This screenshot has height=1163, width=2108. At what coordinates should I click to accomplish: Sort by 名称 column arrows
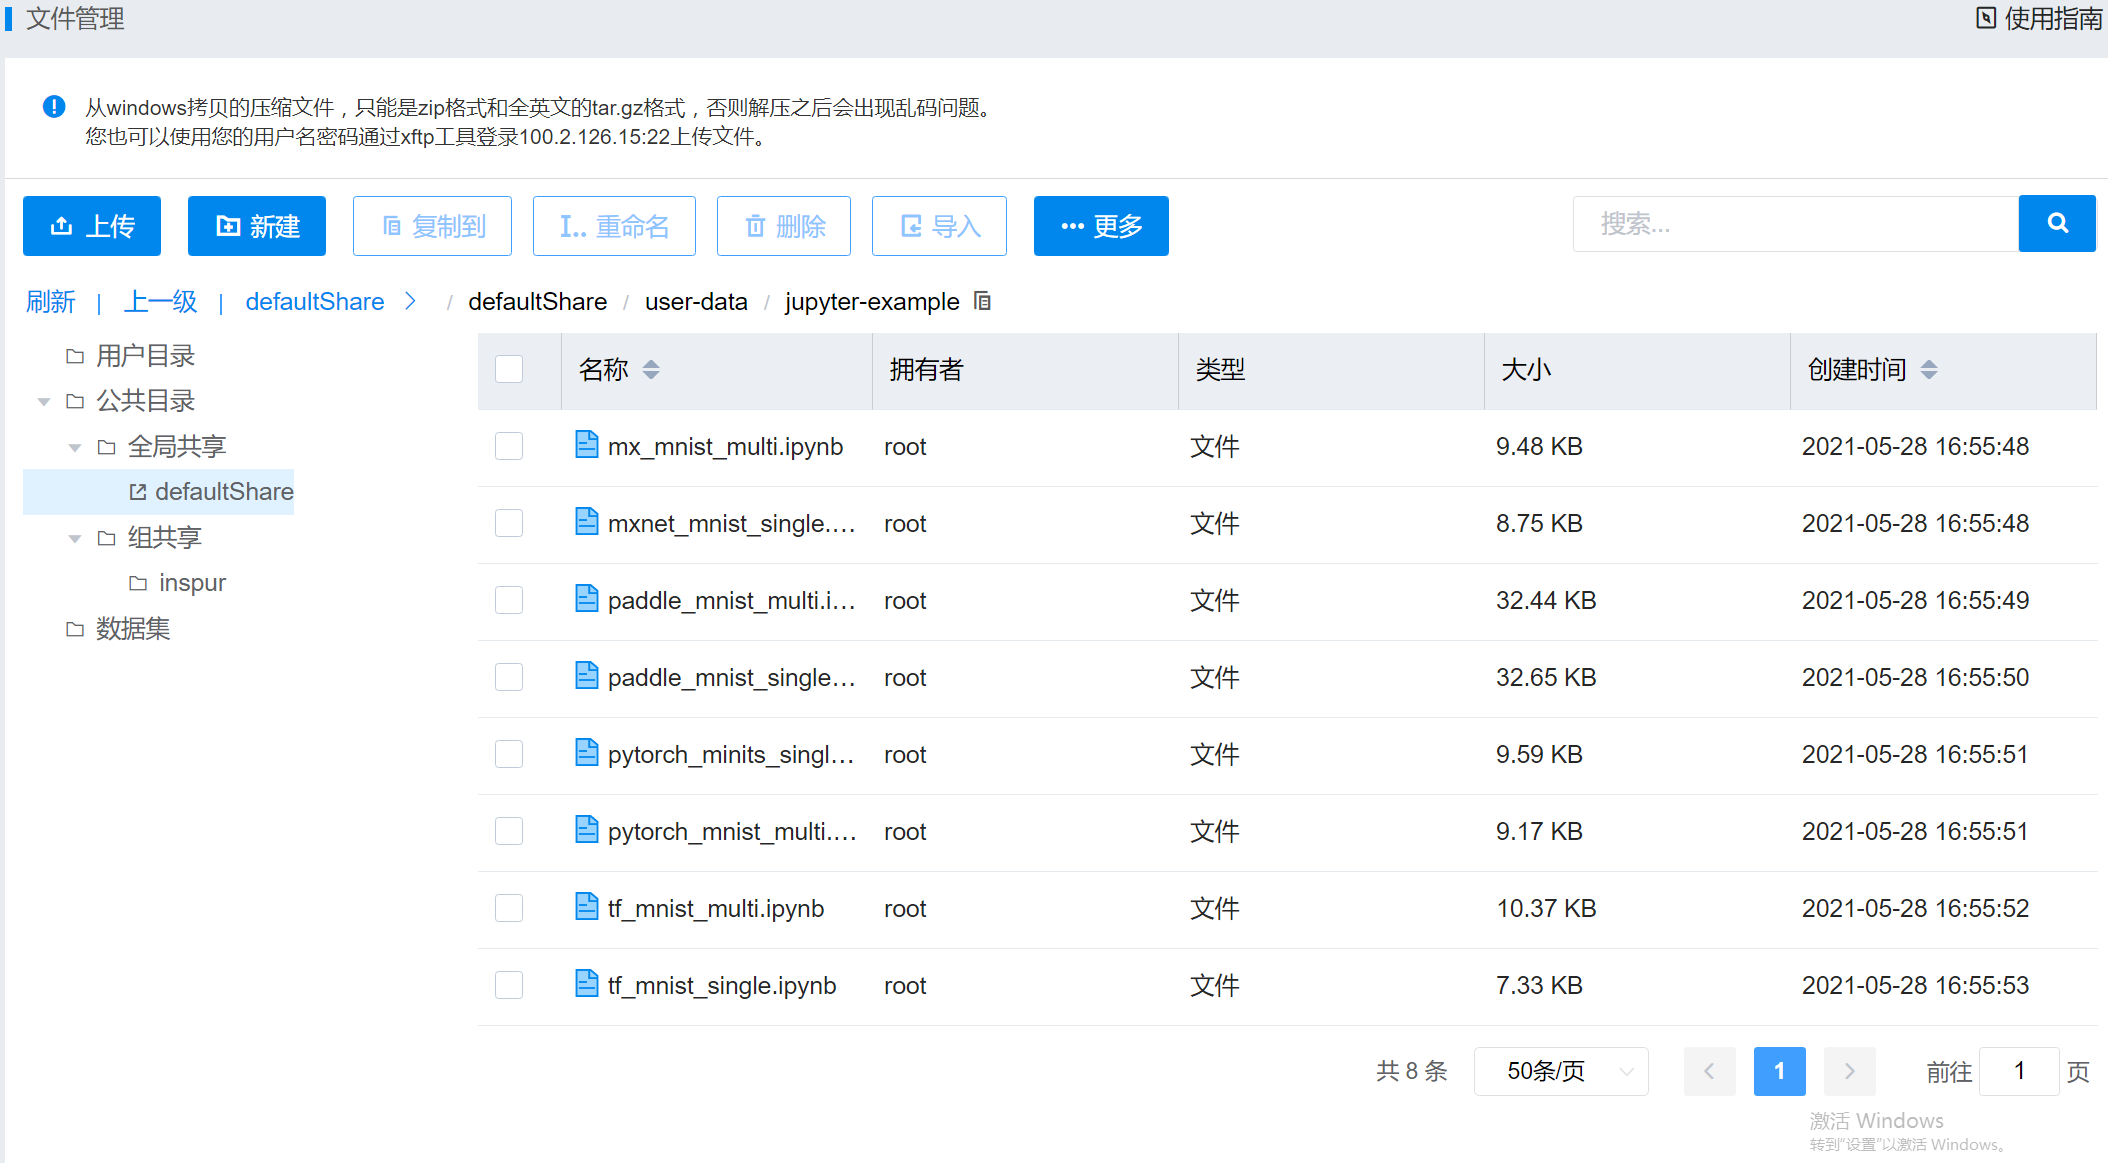(x=651, y=370)
